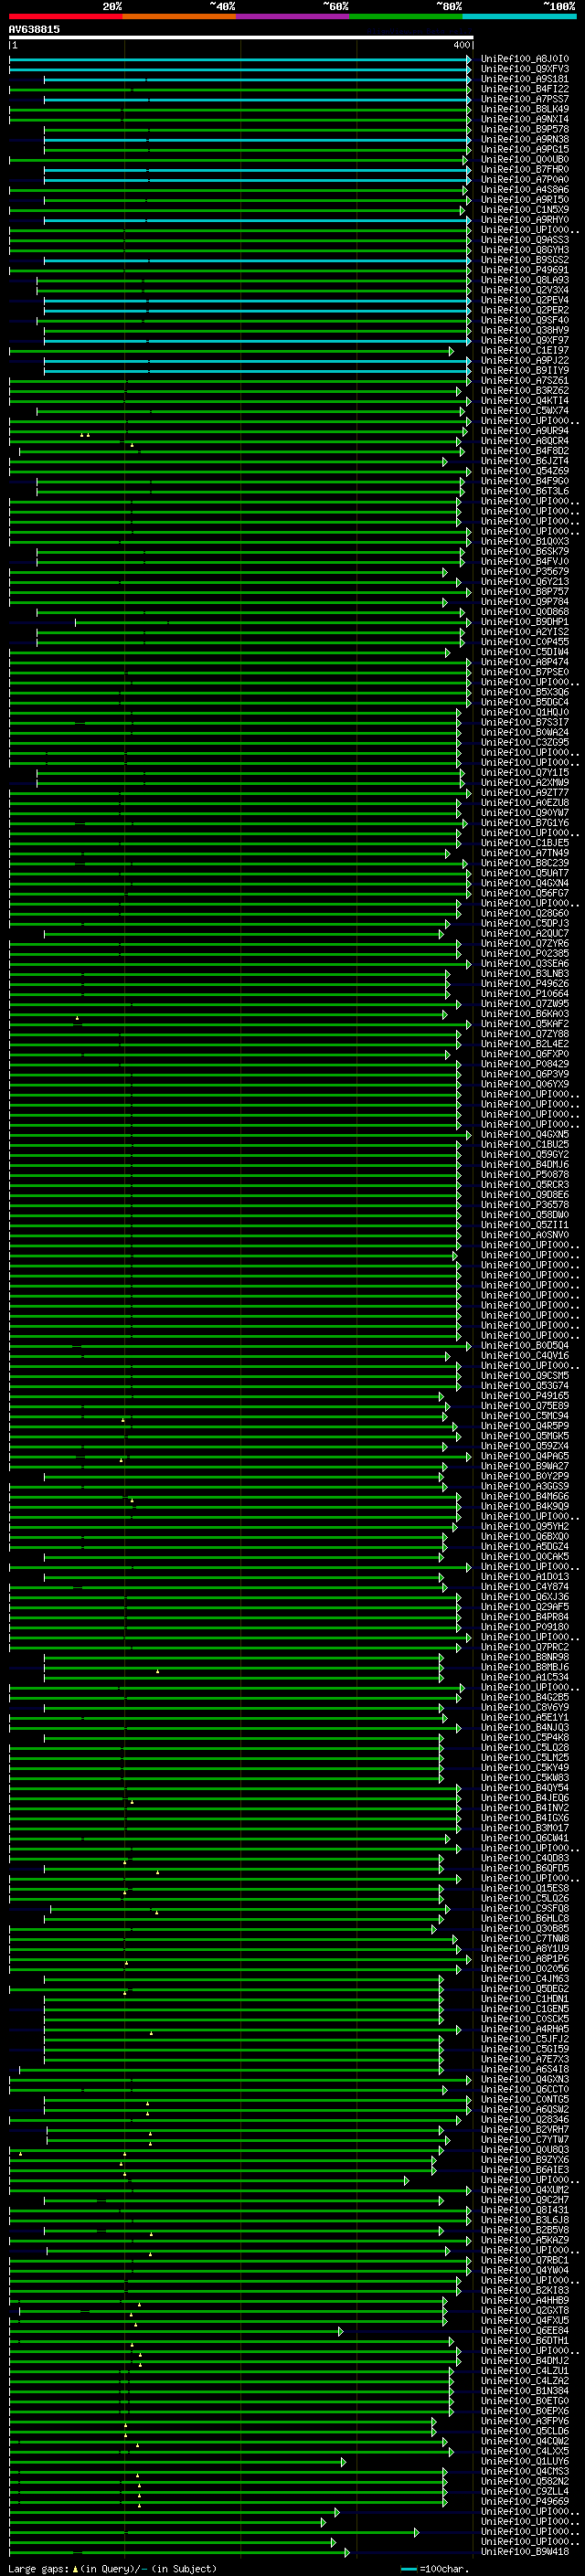The image size is (585, 2576).
Task: Click UniRef100_Q7RBC1 label
Action: [525, 2260]
